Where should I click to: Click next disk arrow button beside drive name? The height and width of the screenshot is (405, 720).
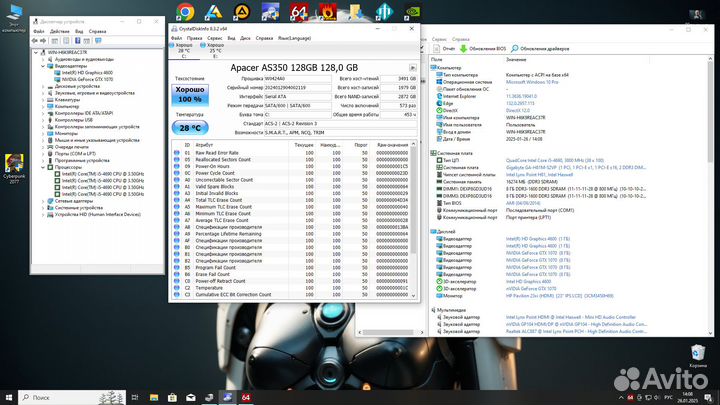(x=413, y=68)
